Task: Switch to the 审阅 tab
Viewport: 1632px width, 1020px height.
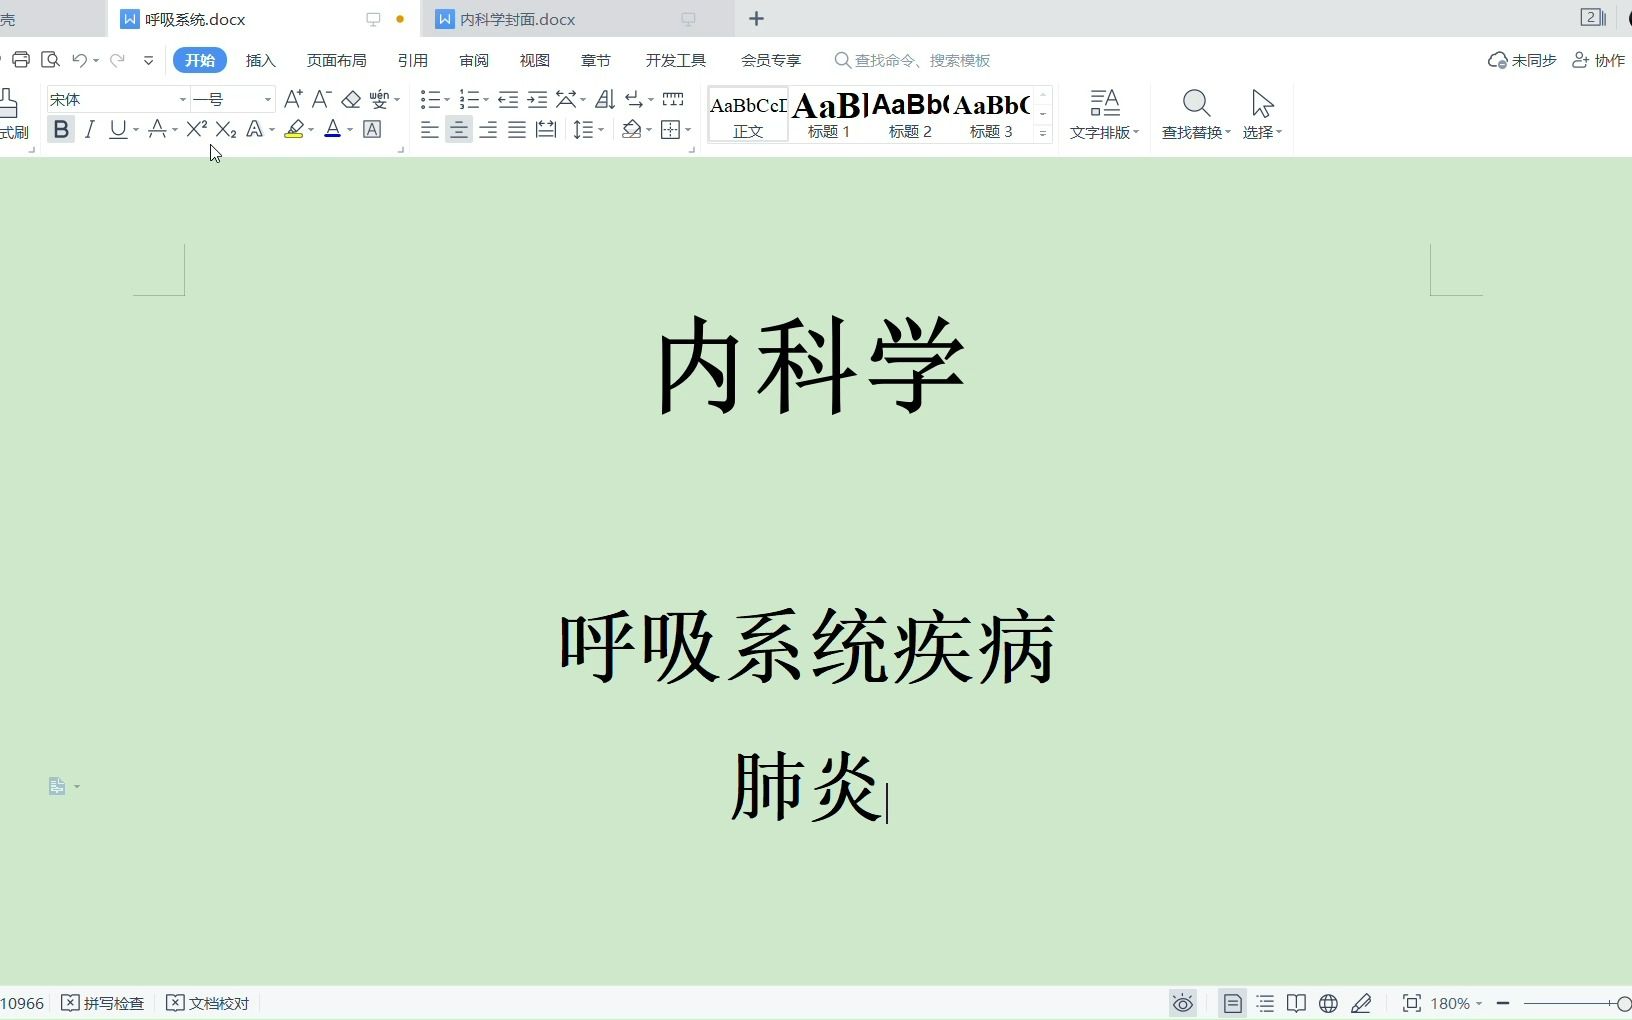Action: 474,61
